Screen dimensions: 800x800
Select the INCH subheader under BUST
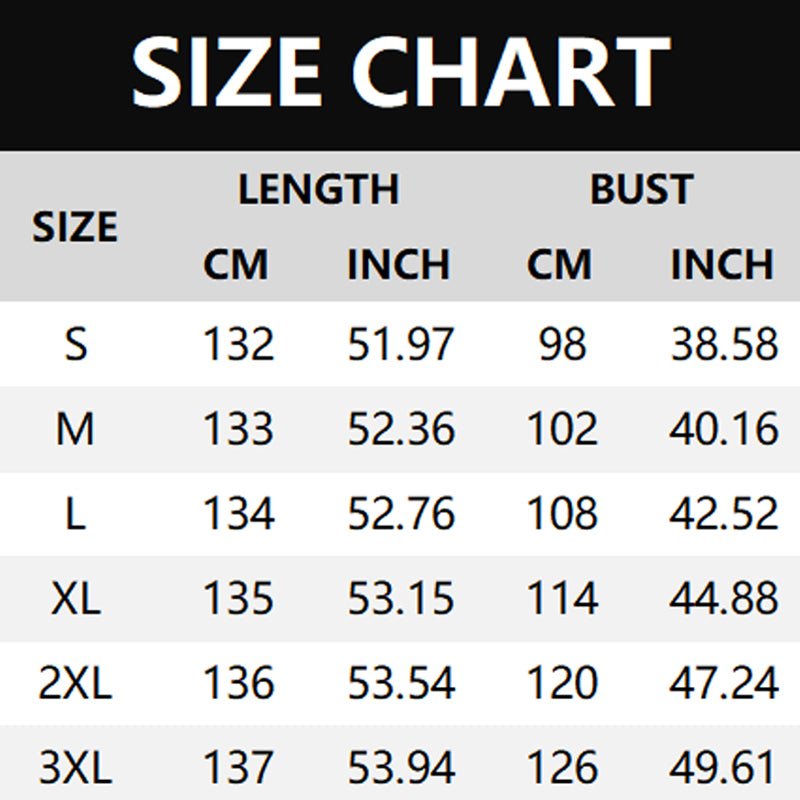coord(722,265)
